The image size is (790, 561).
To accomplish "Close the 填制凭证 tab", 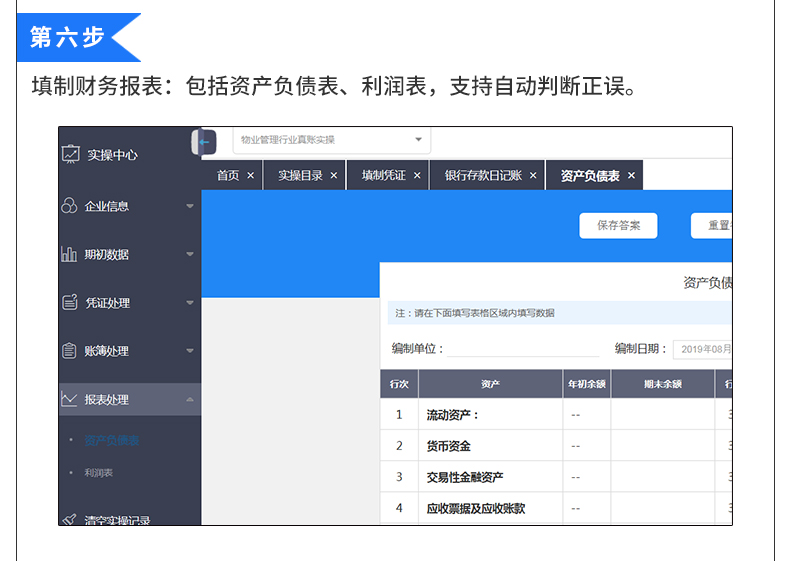I will [x=417, y=175].
